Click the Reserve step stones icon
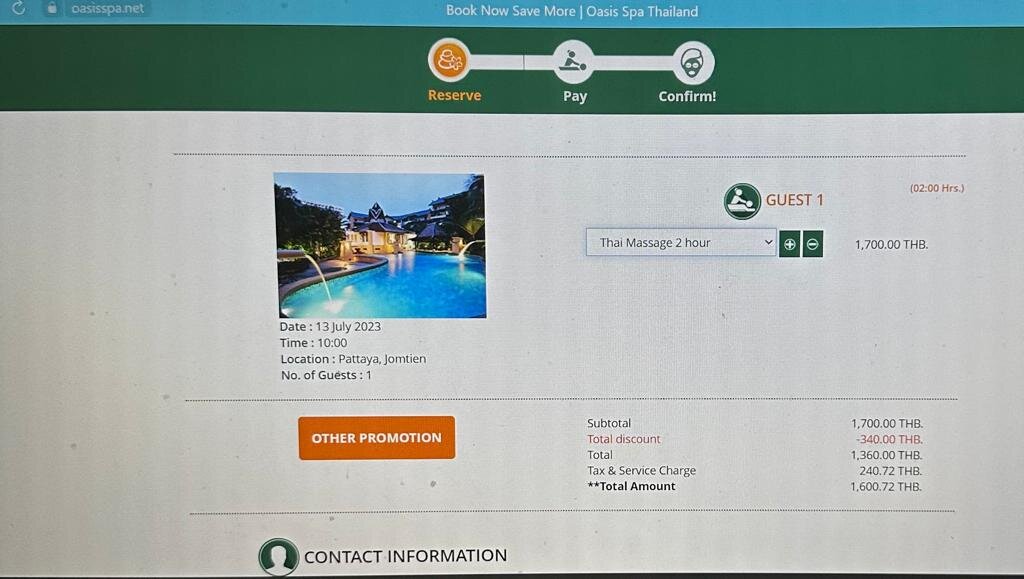Screen dimensions: 1024x579 [449, 60]
